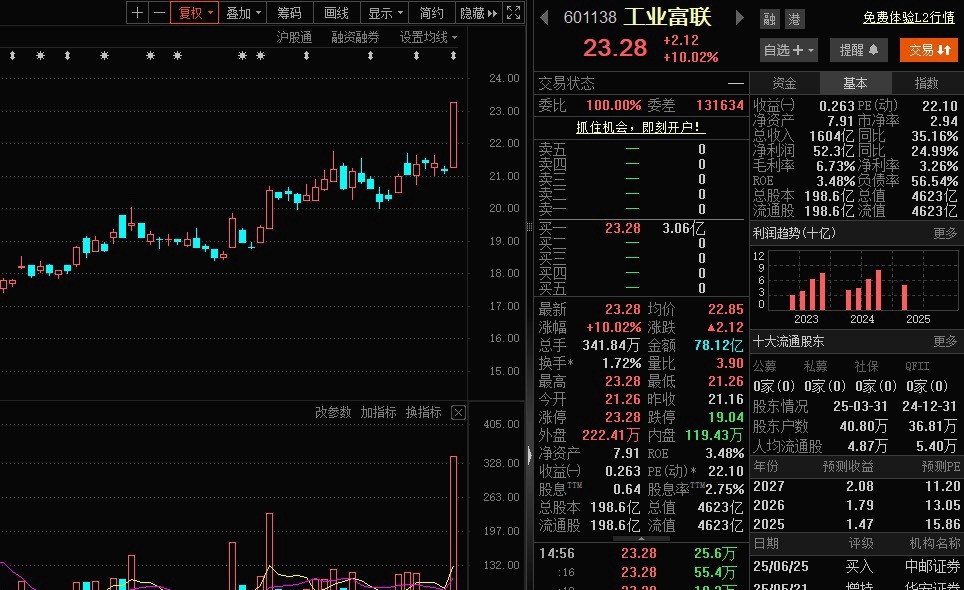Click 隐藏 to hide side panel
This screenshot has width=964, height=590.
[478, 13]
